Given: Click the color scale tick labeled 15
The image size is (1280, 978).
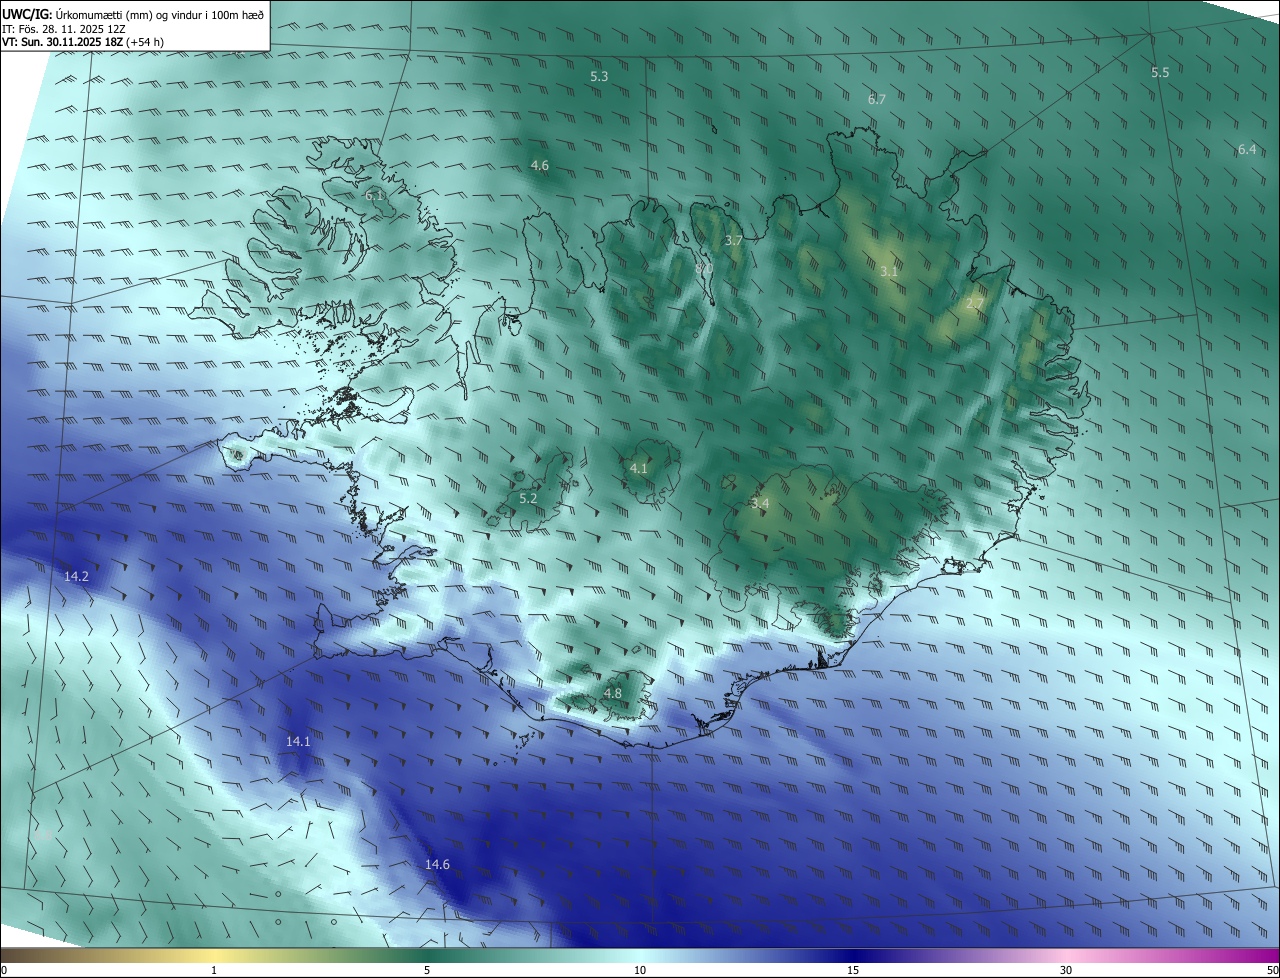Looking at the screenshot, I should pos(853,970).
